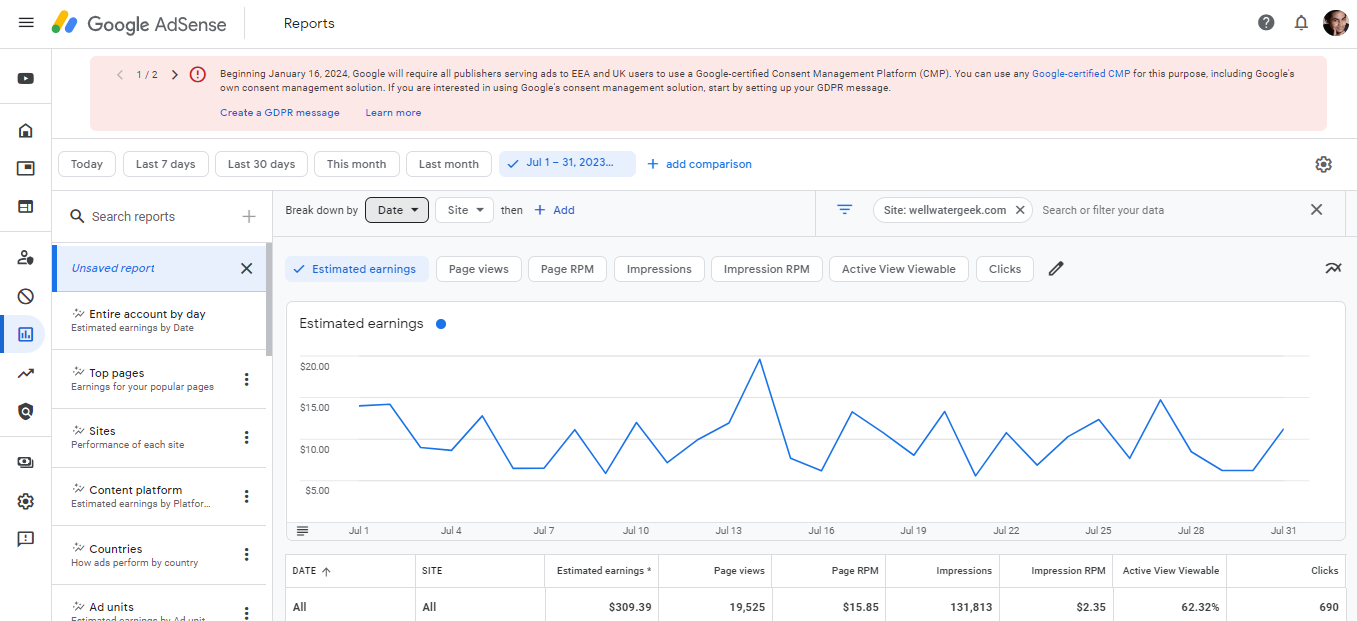Click the Learn more link in alert
Image resolution: width=1357 pixels, height=621 pixels.
coord(393,113)
